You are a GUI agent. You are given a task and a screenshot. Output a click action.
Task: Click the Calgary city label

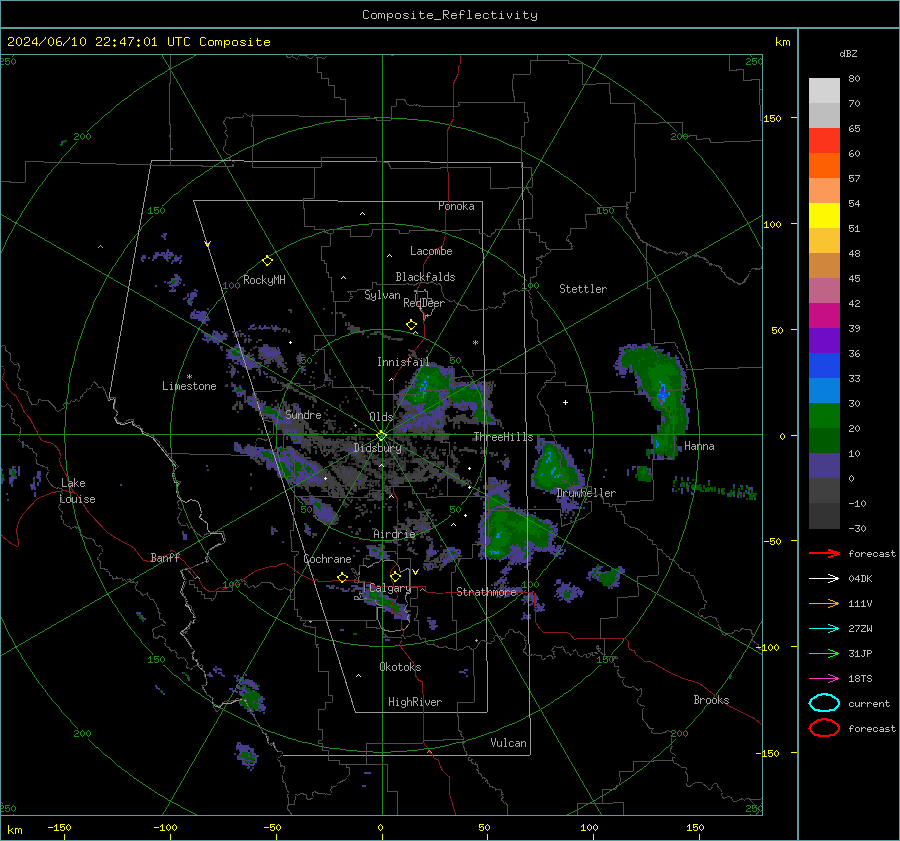pyautogui.click(x=390, y=588)
